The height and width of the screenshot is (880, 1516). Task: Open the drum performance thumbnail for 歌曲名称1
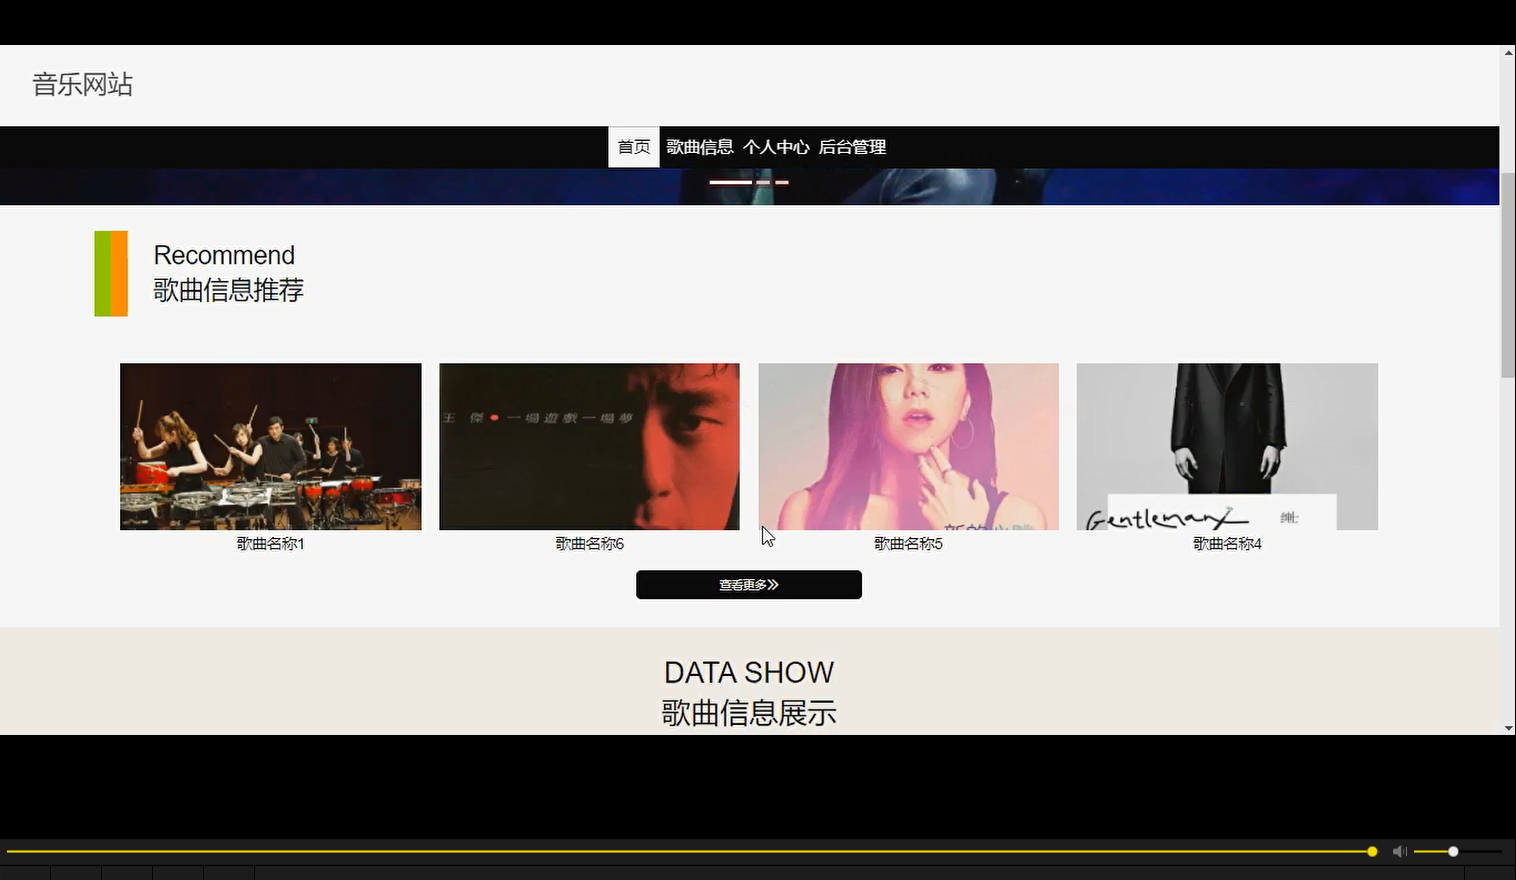coord(271,446)
